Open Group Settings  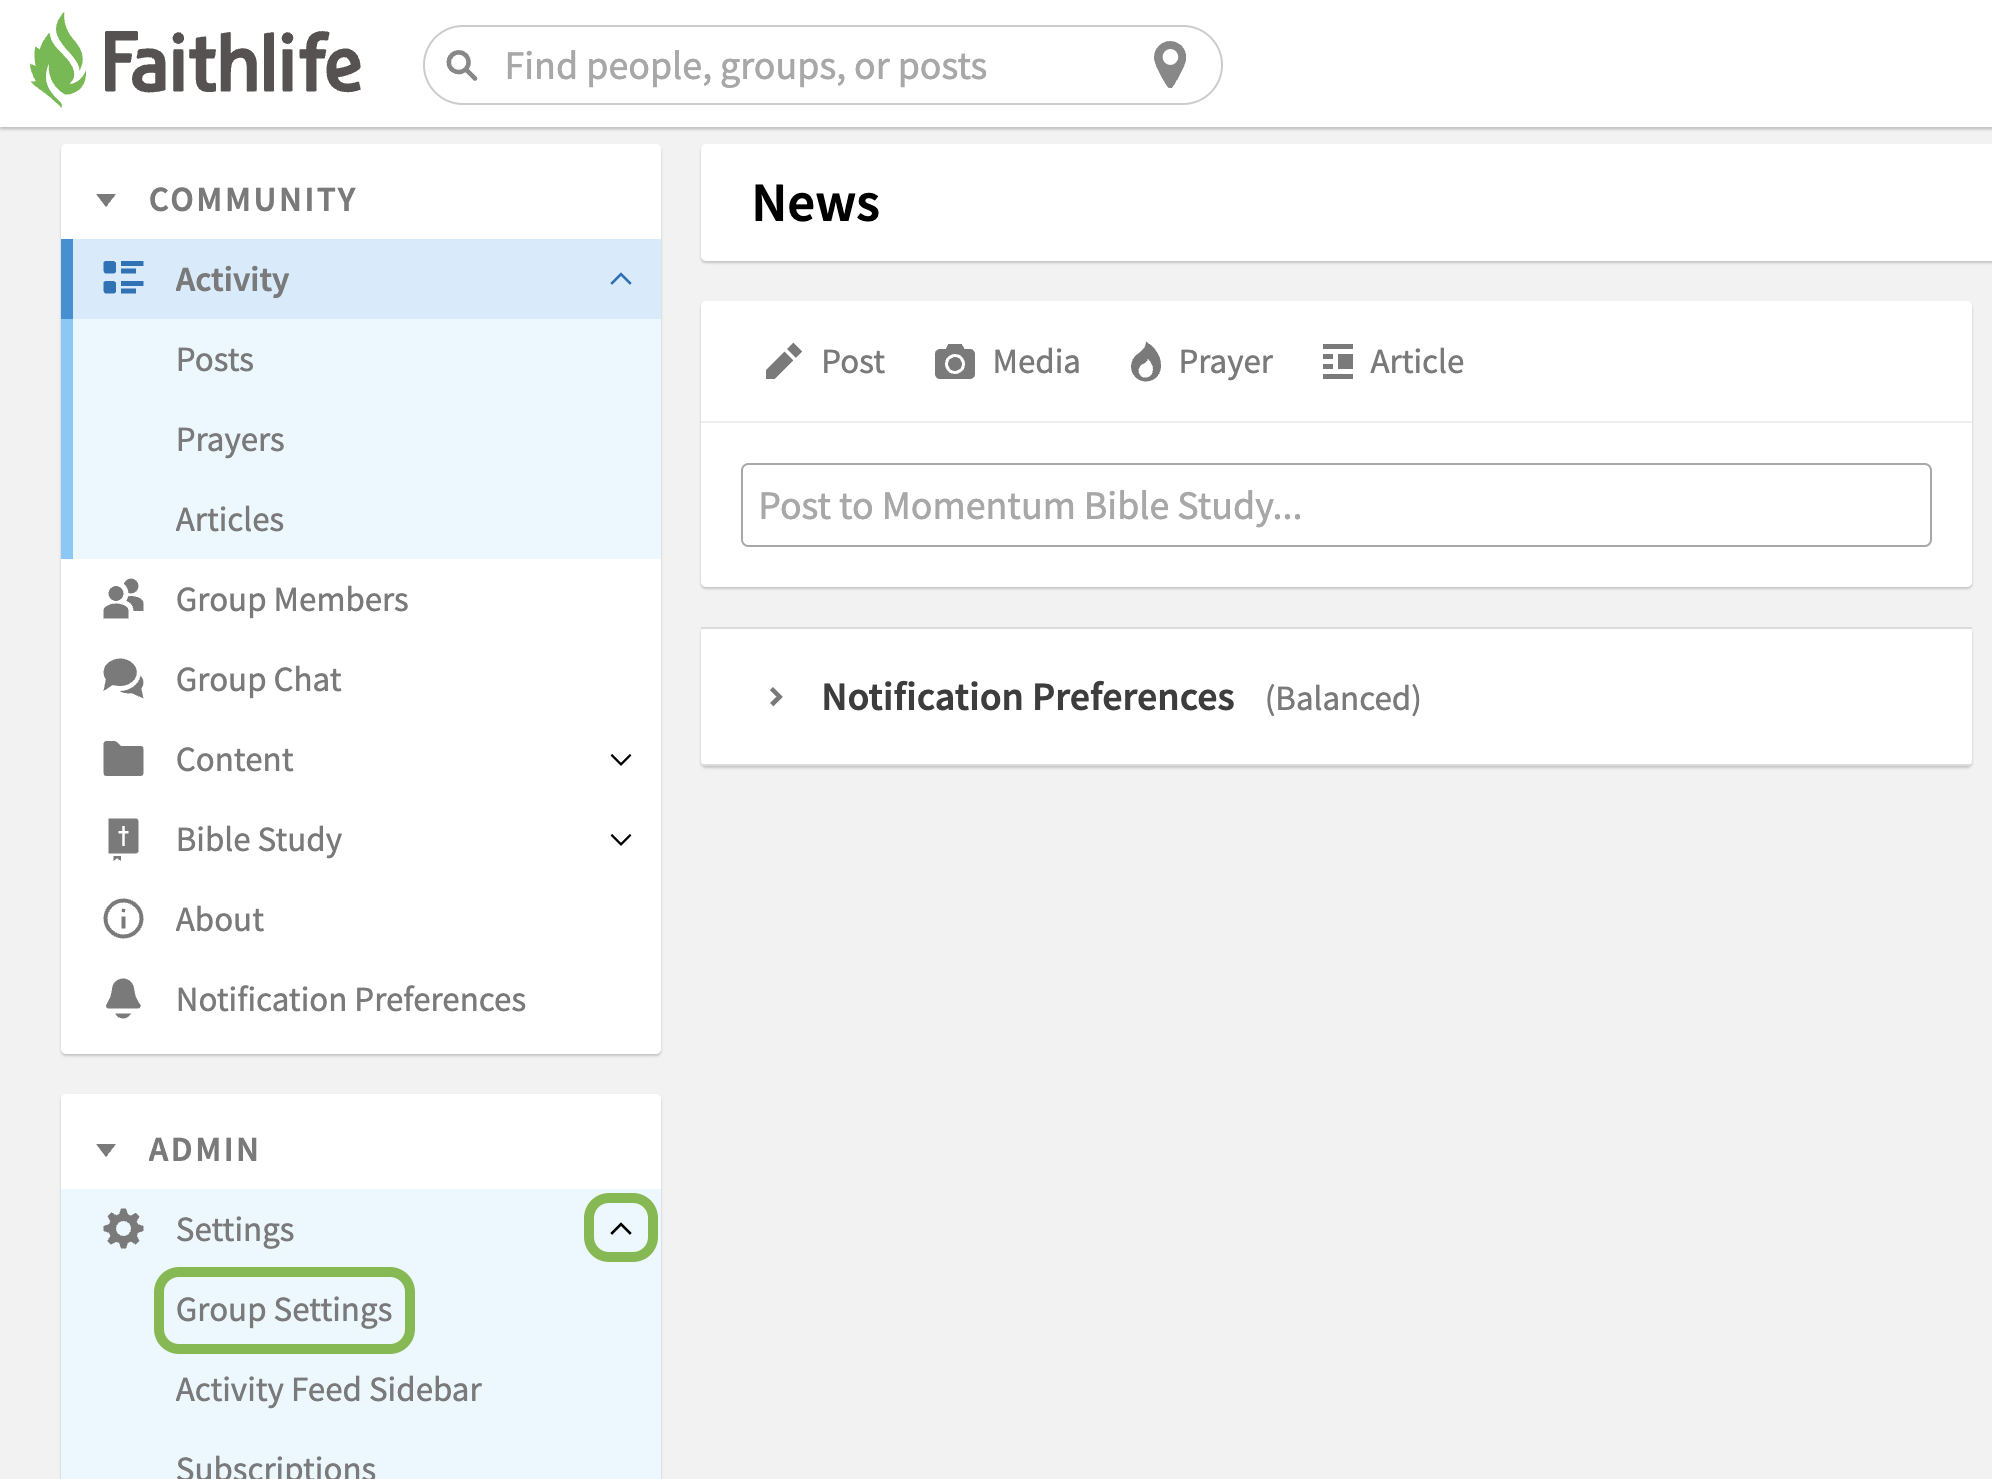click(284, 1310)
